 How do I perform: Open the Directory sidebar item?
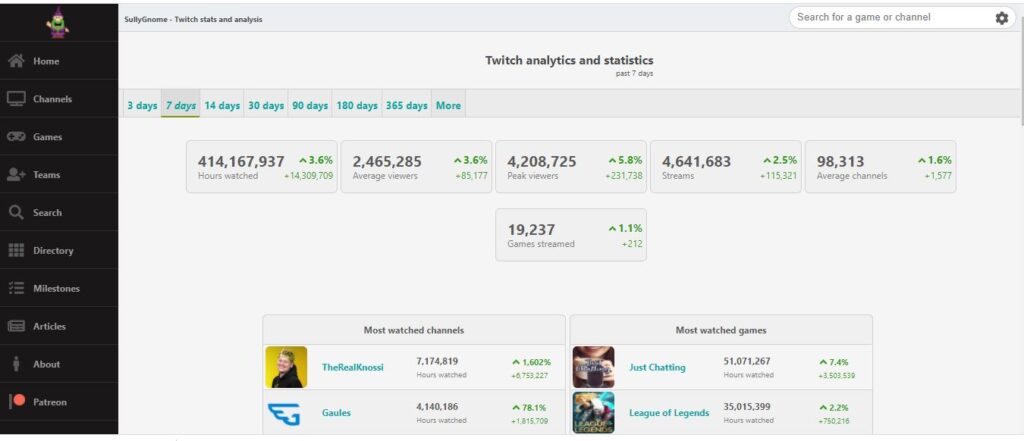(59, 250)
